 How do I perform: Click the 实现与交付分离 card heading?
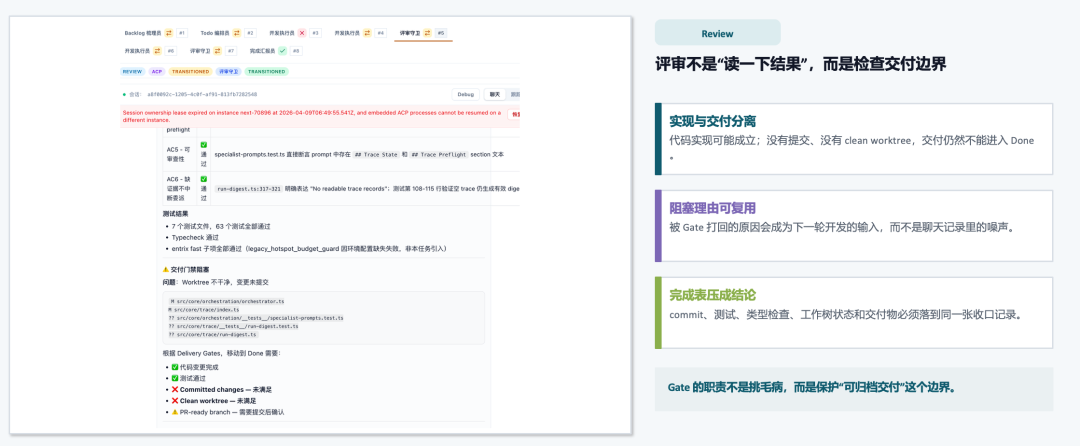[713, 122]
